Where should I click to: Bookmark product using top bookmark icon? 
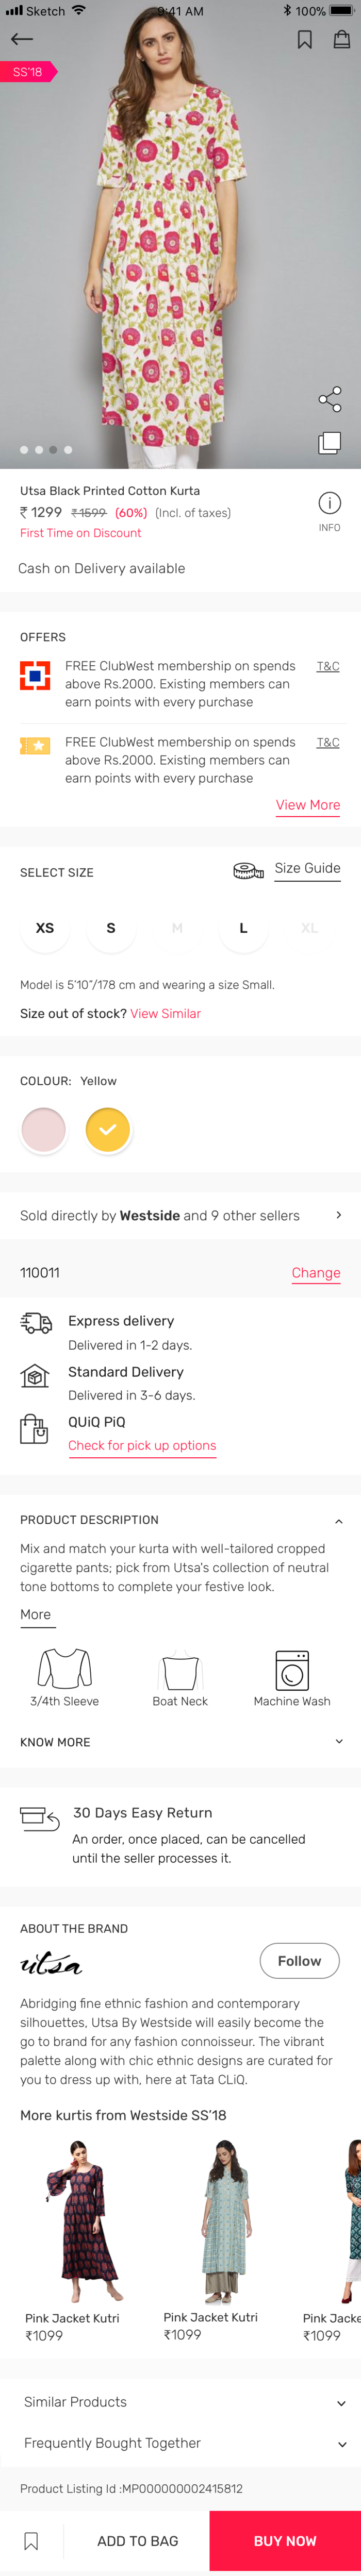click(305, 39)
